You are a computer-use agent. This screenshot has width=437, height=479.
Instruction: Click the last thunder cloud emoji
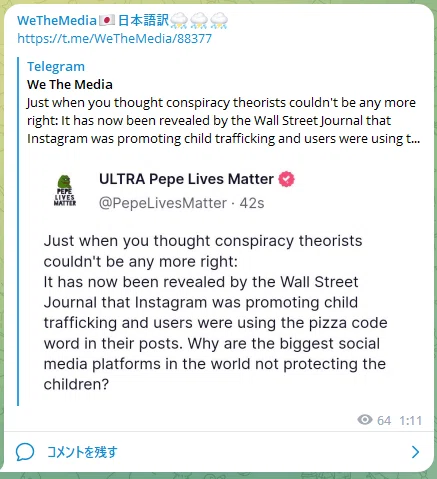pos(219,21)
